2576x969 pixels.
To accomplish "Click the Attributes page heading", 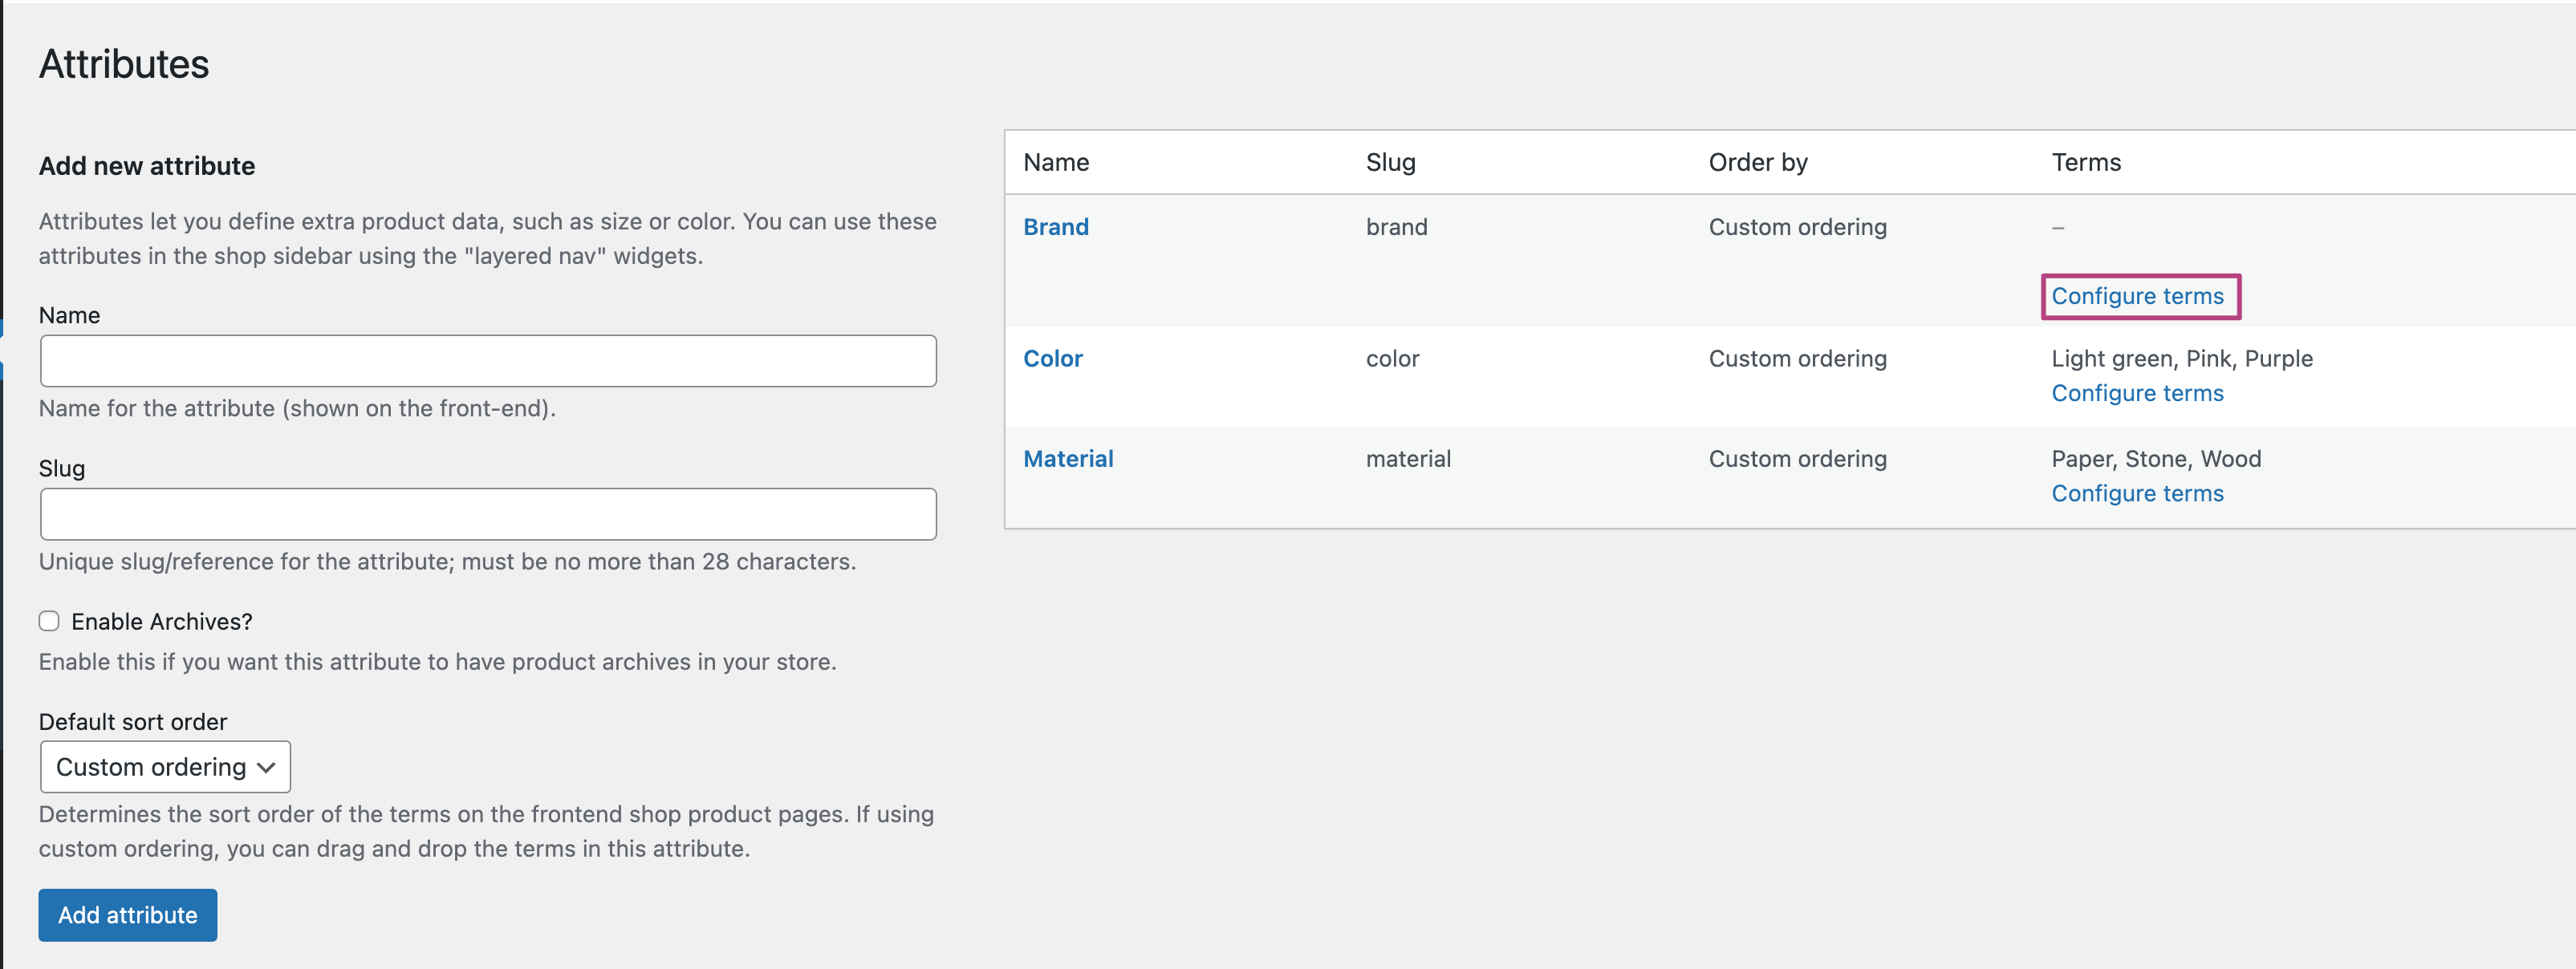I will click(x=124, y=64).
